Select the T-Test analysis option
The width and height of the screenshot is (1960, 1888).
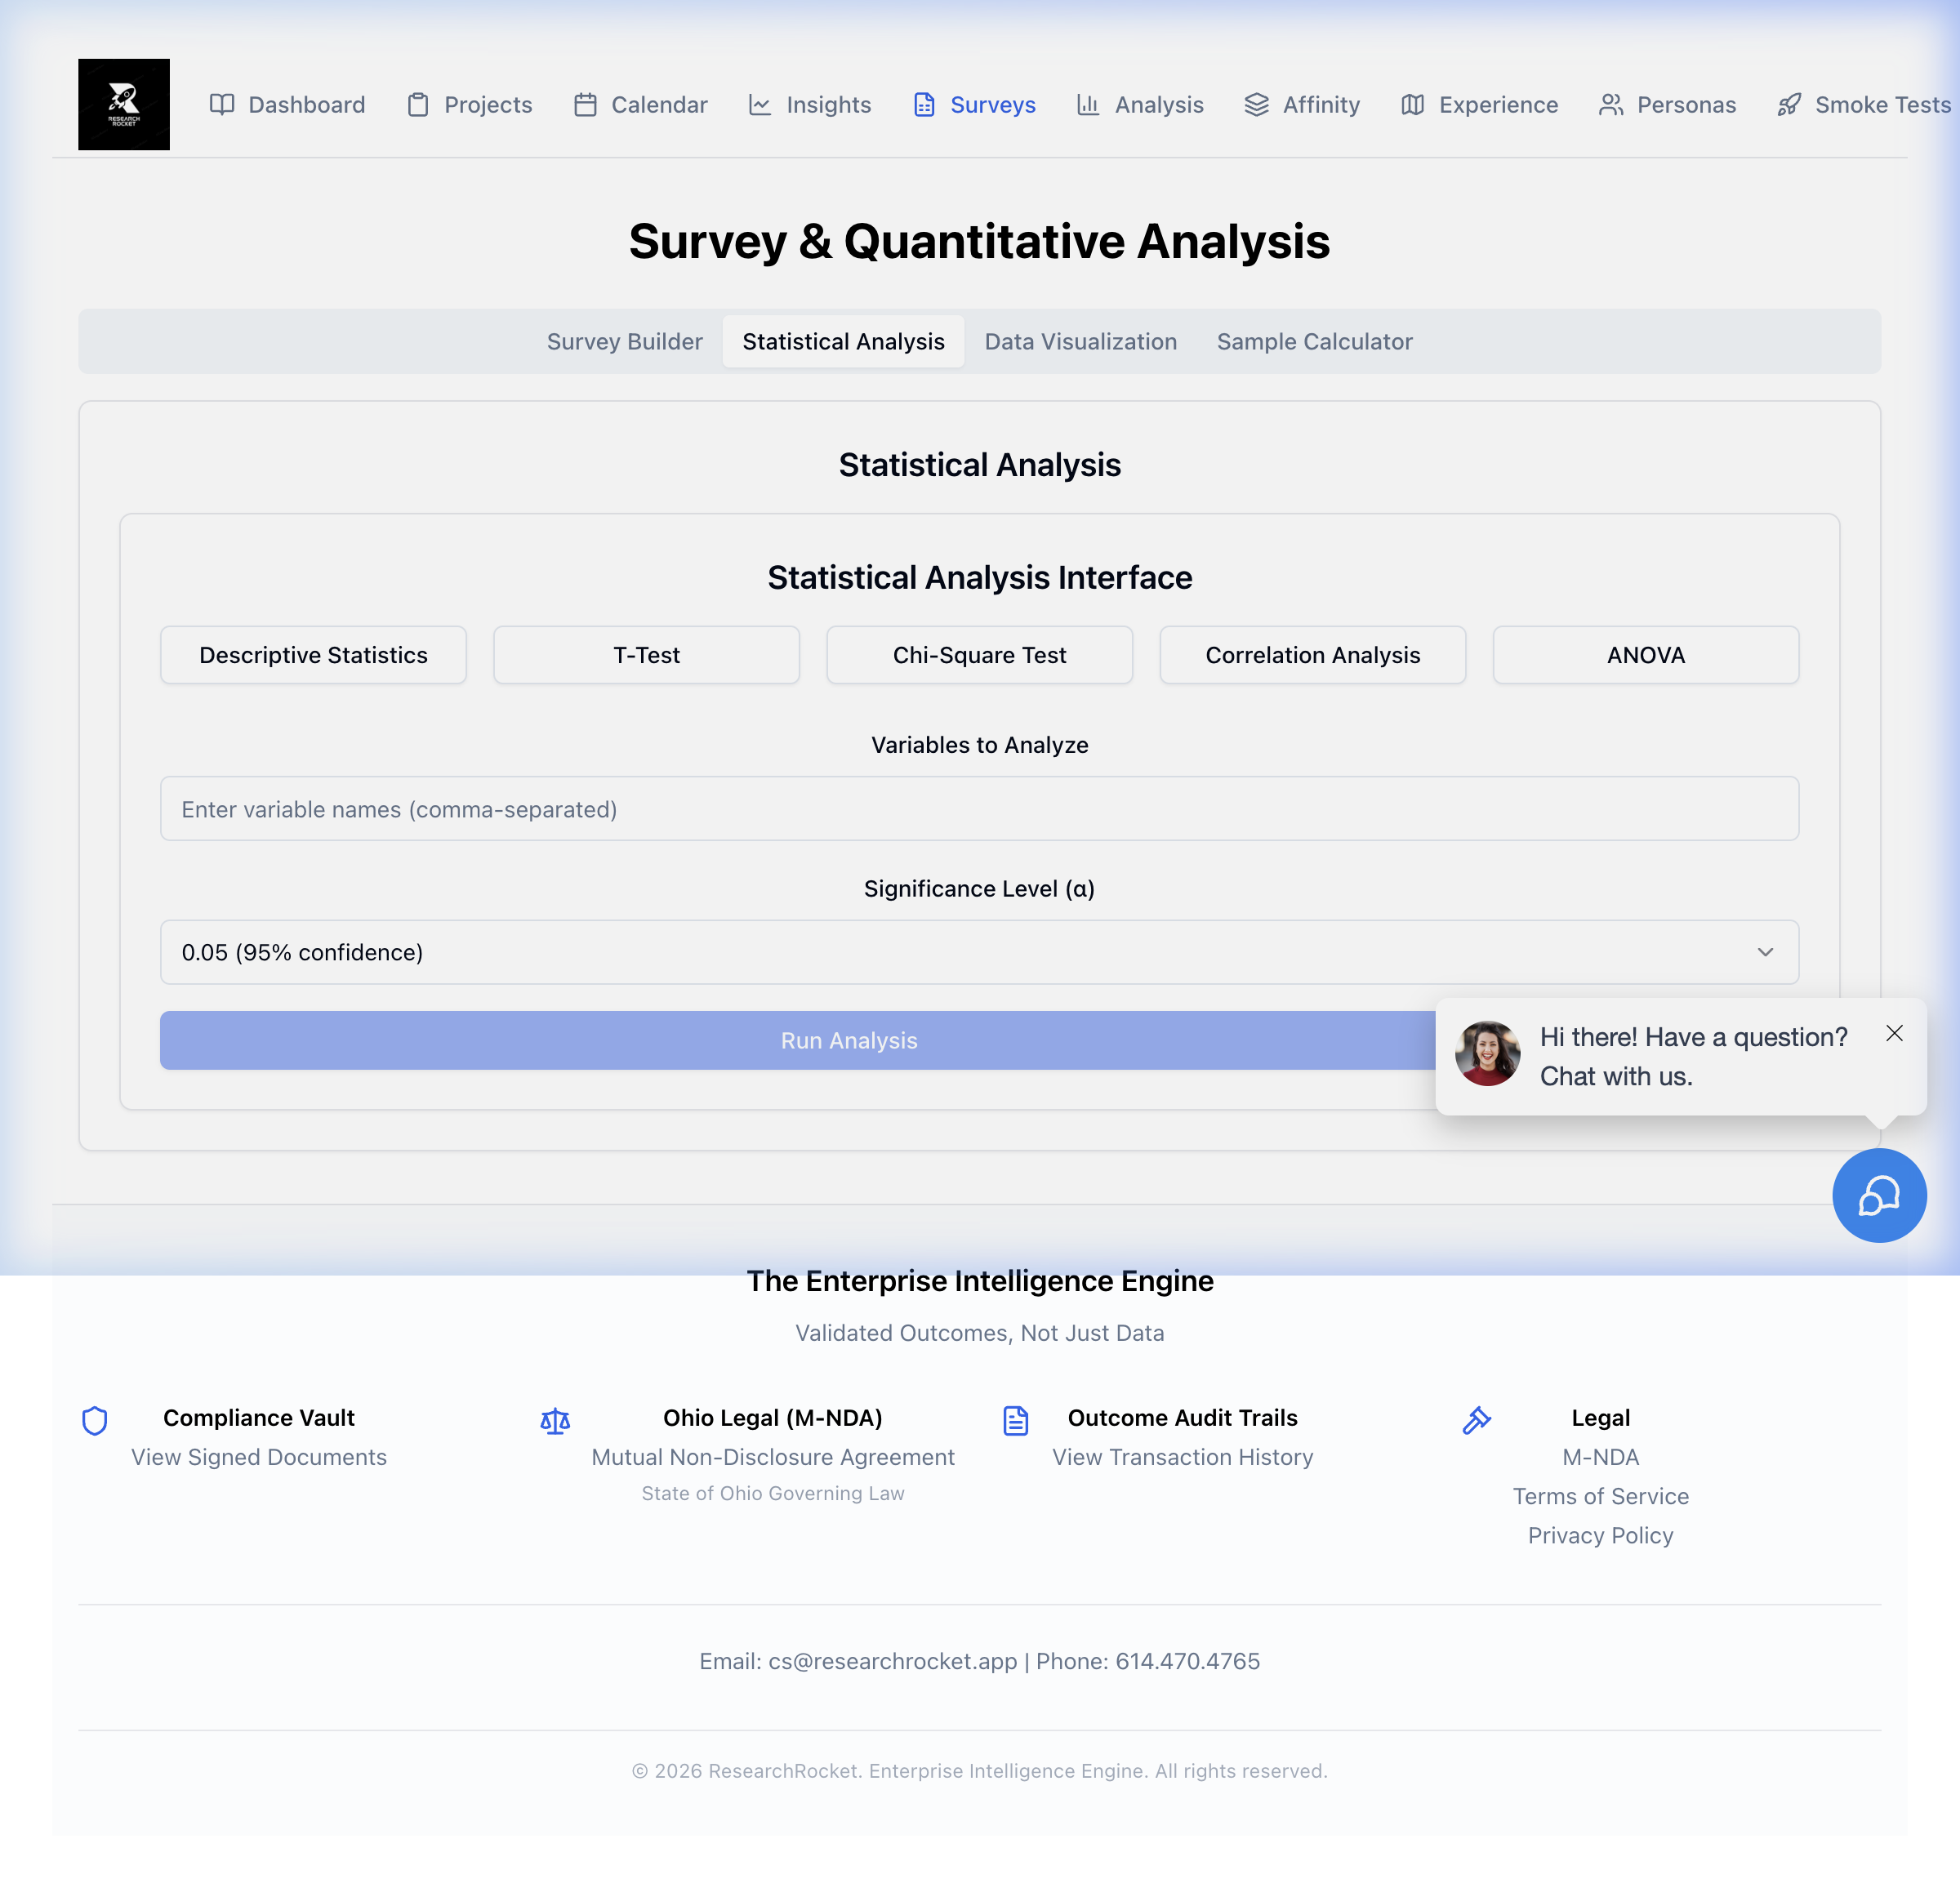[646, 655]
